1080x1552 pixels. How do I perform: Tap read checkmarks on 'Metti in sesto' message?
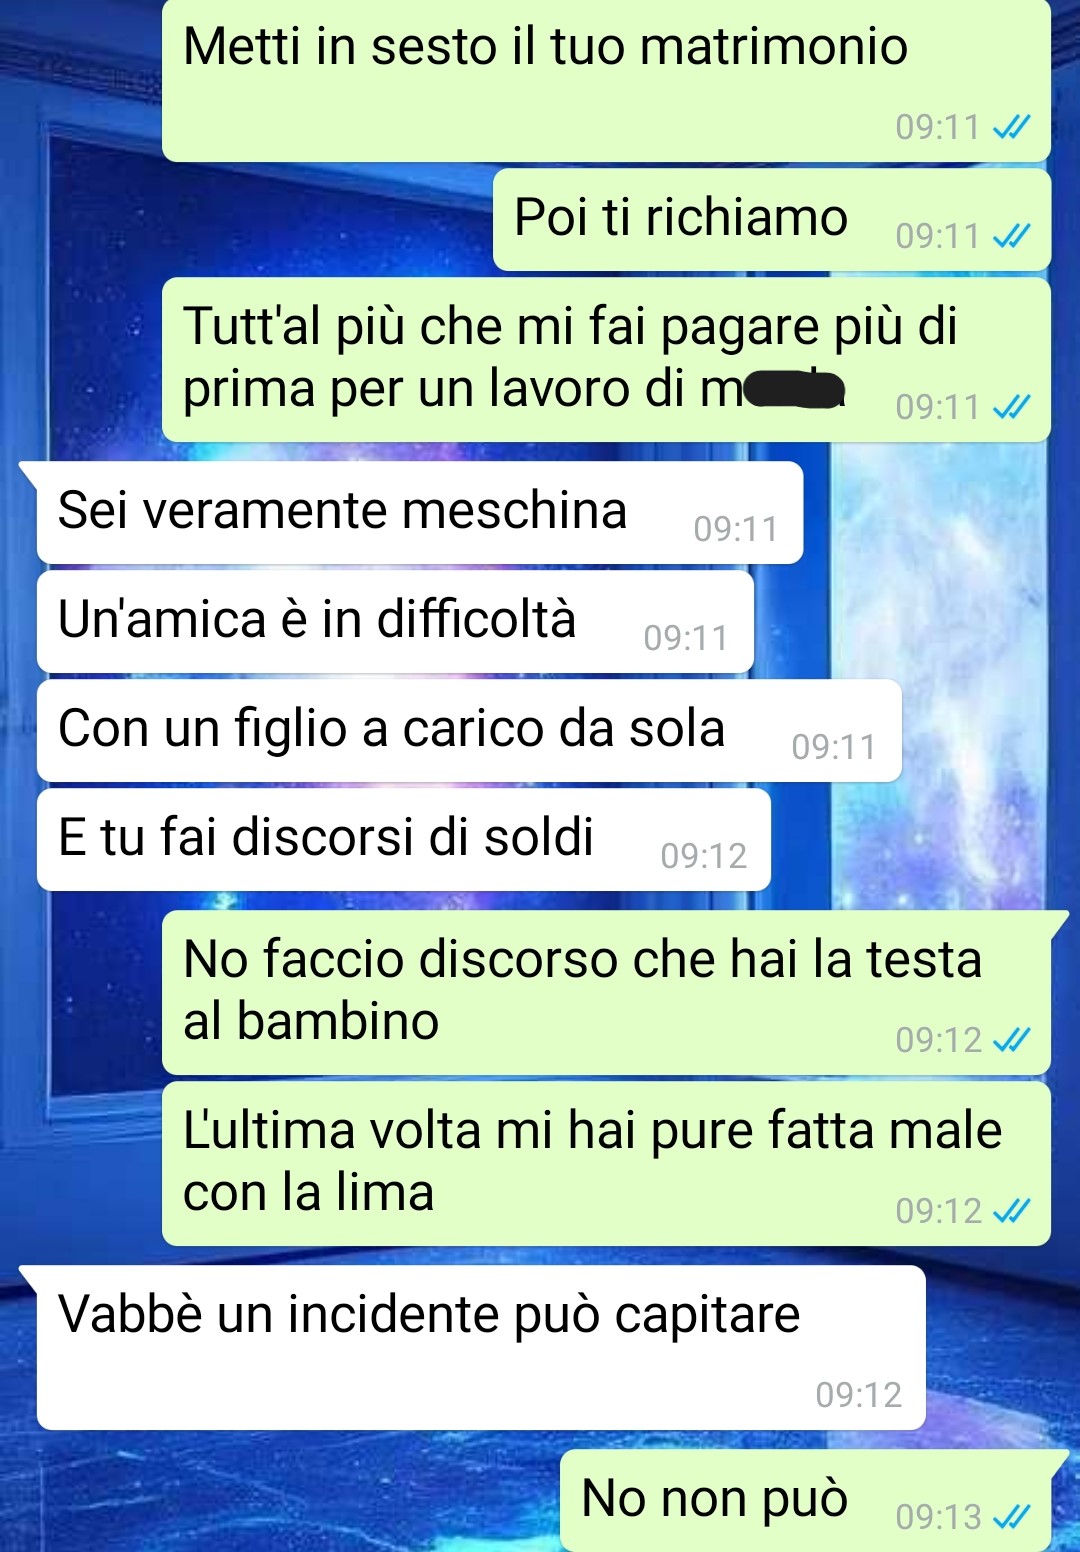tap(1011, 127)
